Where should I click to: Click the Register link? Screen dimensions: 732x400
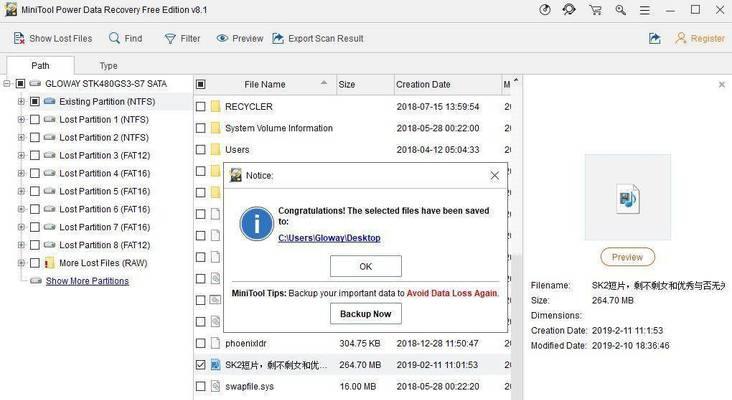pyautogui.click(x=700, y=38)
